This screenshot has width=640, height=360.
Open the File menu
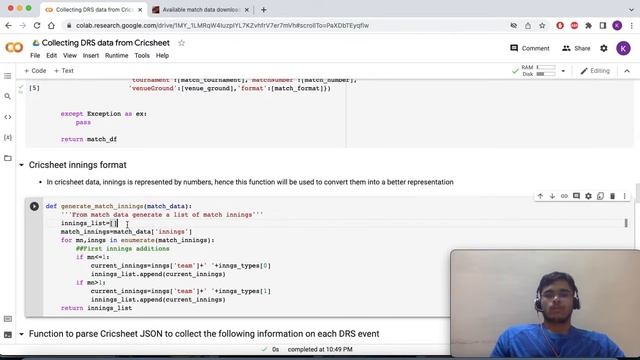[35, 56]
